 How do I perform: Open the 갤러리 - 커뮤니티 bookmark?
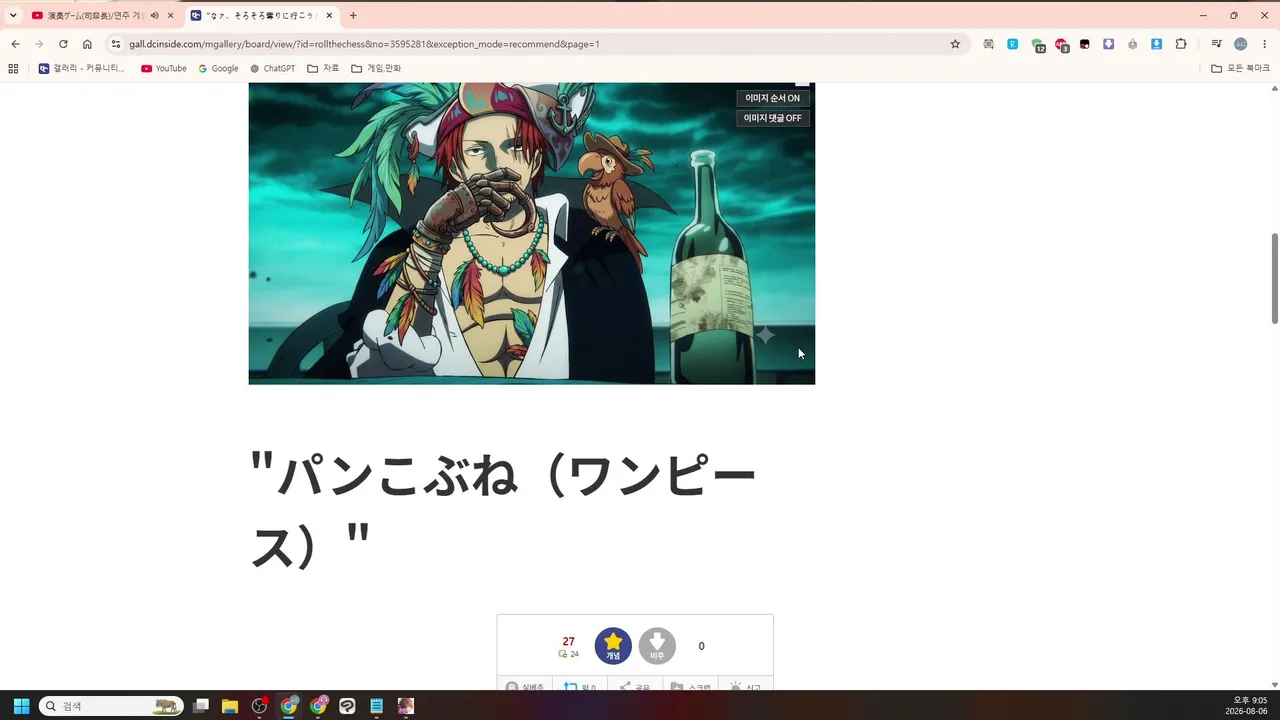click(x=82, y=68)
